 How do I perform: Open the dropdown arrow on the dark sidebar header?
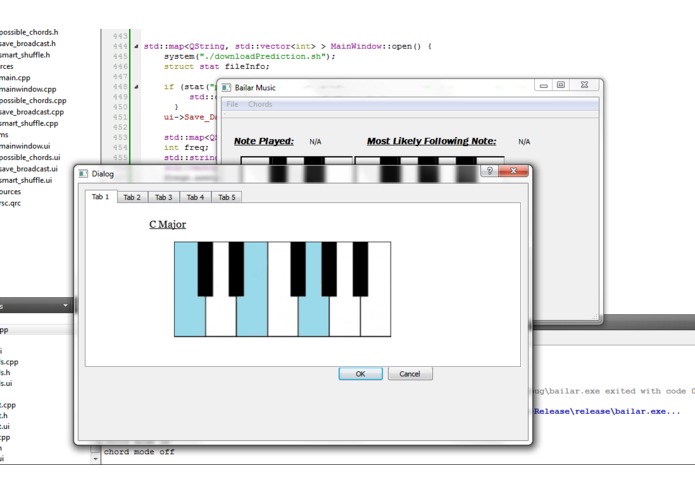pos(66,305)
